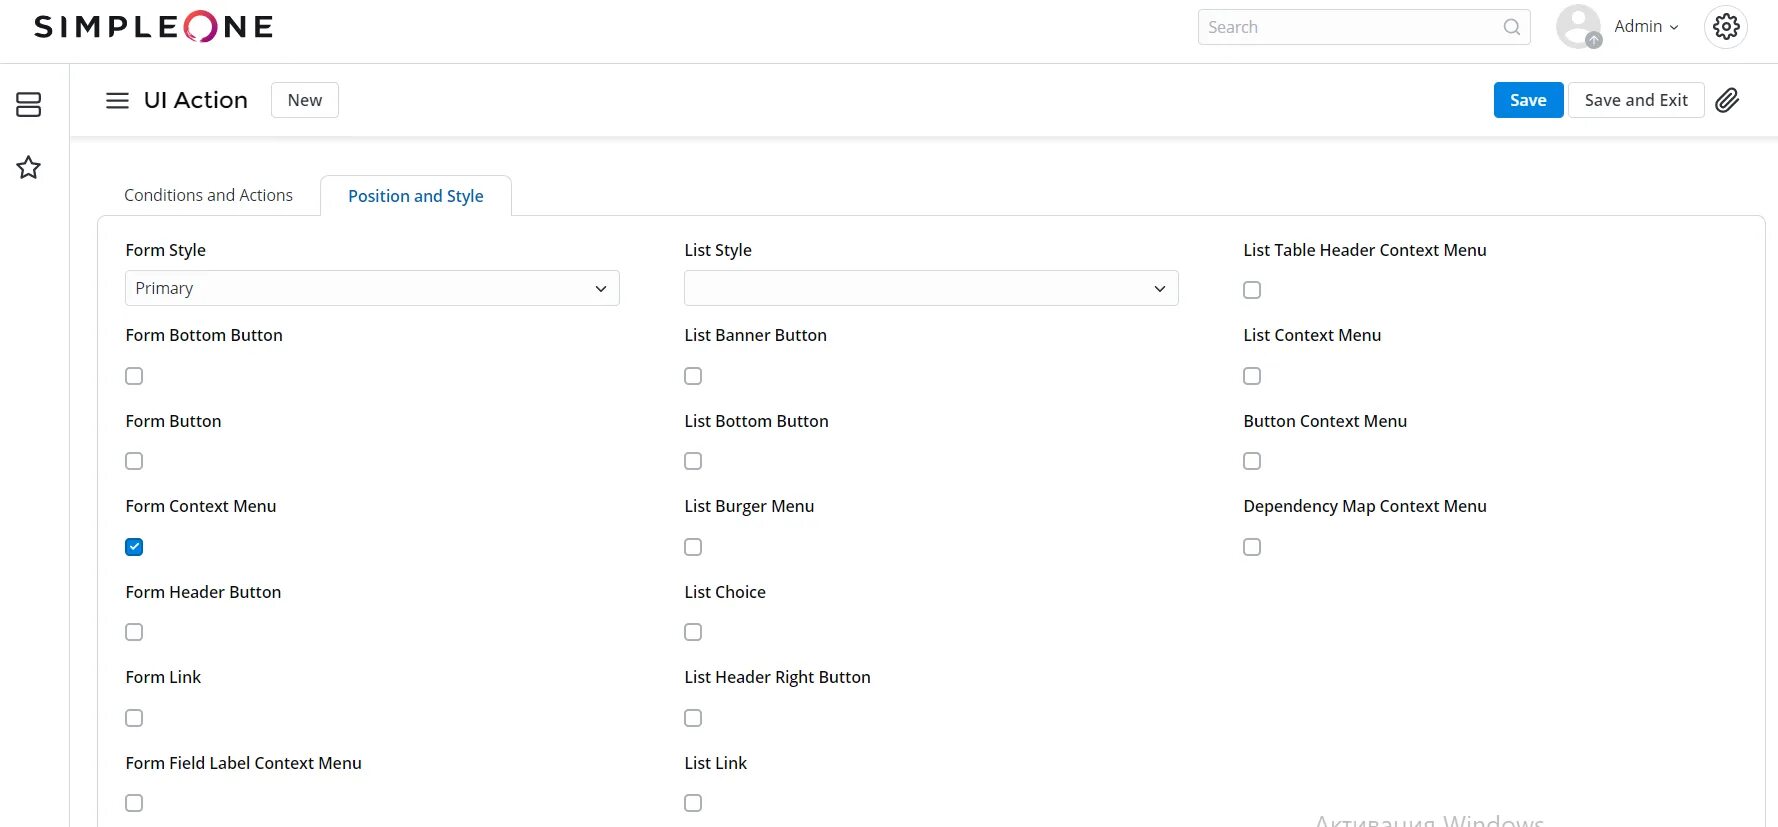This screenshot has width=1778, height=827.
Task: Click the blue Save button
Action: tap(1528, 100)
